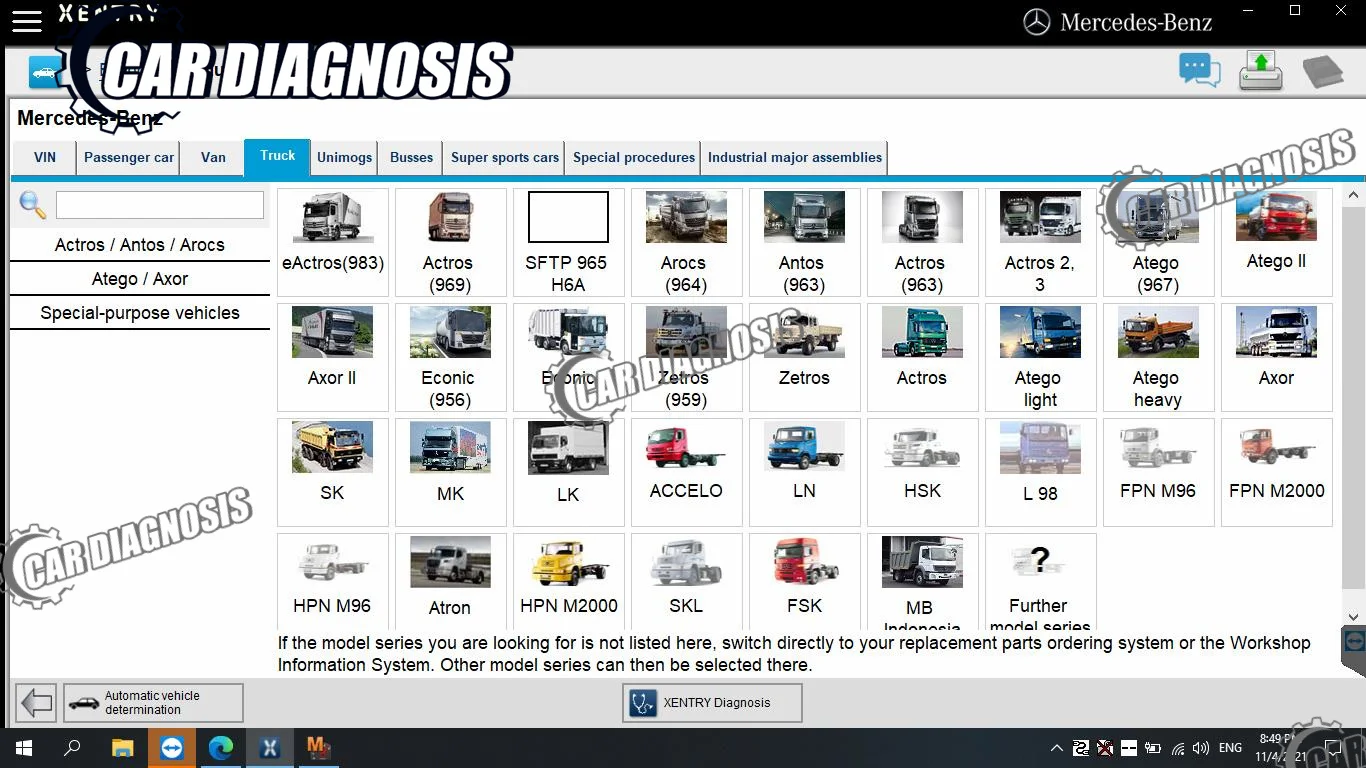Choose the Axor II model tile

coord(333,358)
